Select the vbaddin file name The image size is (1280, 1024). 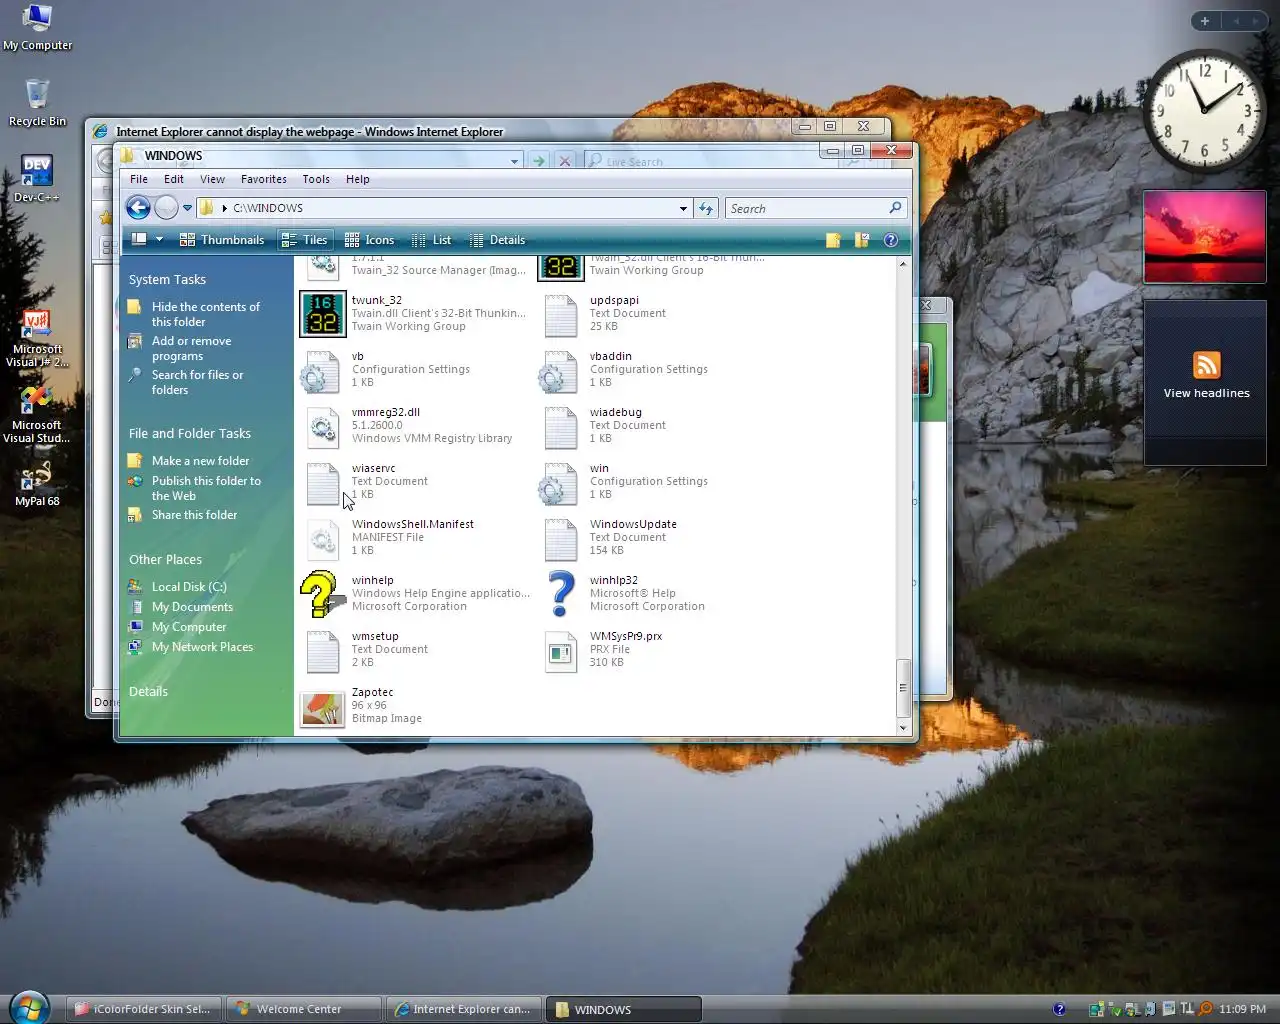[610, 356]
